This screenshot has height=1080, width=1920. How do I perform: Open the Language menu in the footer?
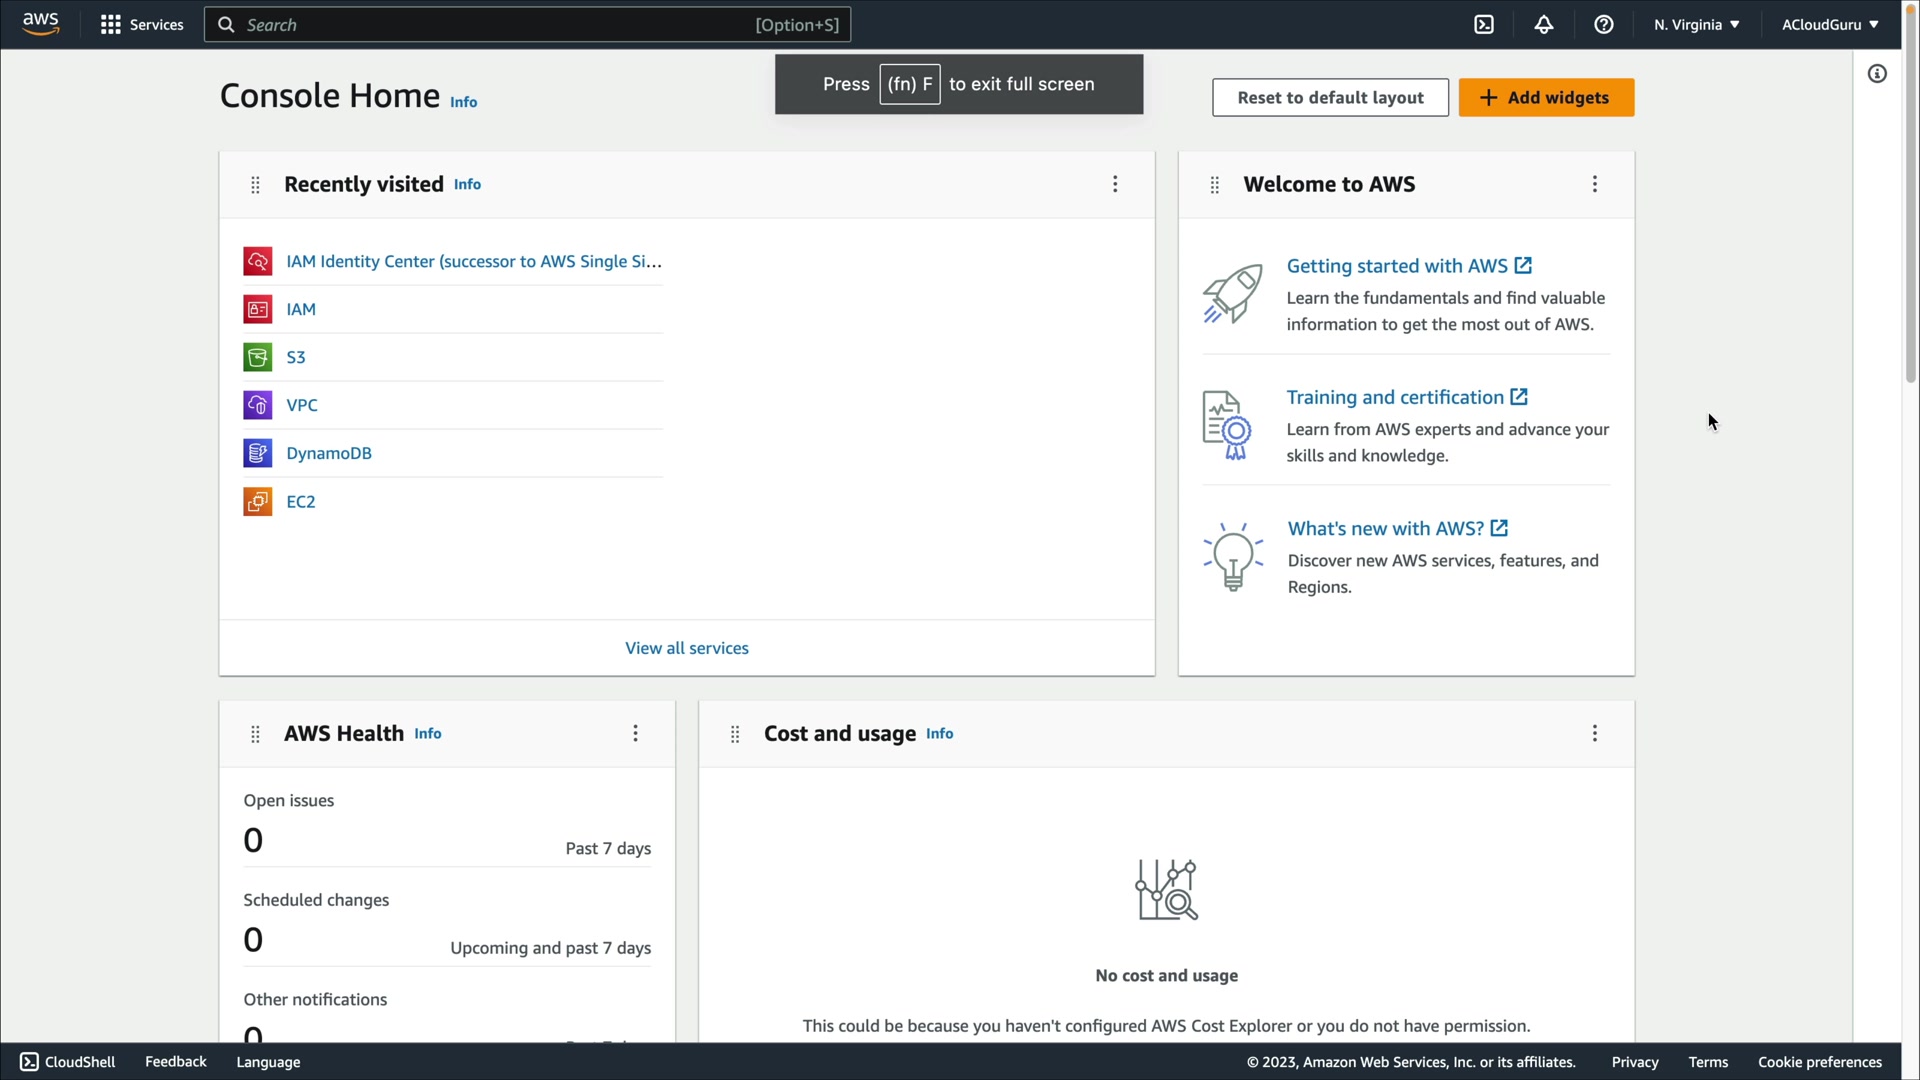[x=268, y=1062]
